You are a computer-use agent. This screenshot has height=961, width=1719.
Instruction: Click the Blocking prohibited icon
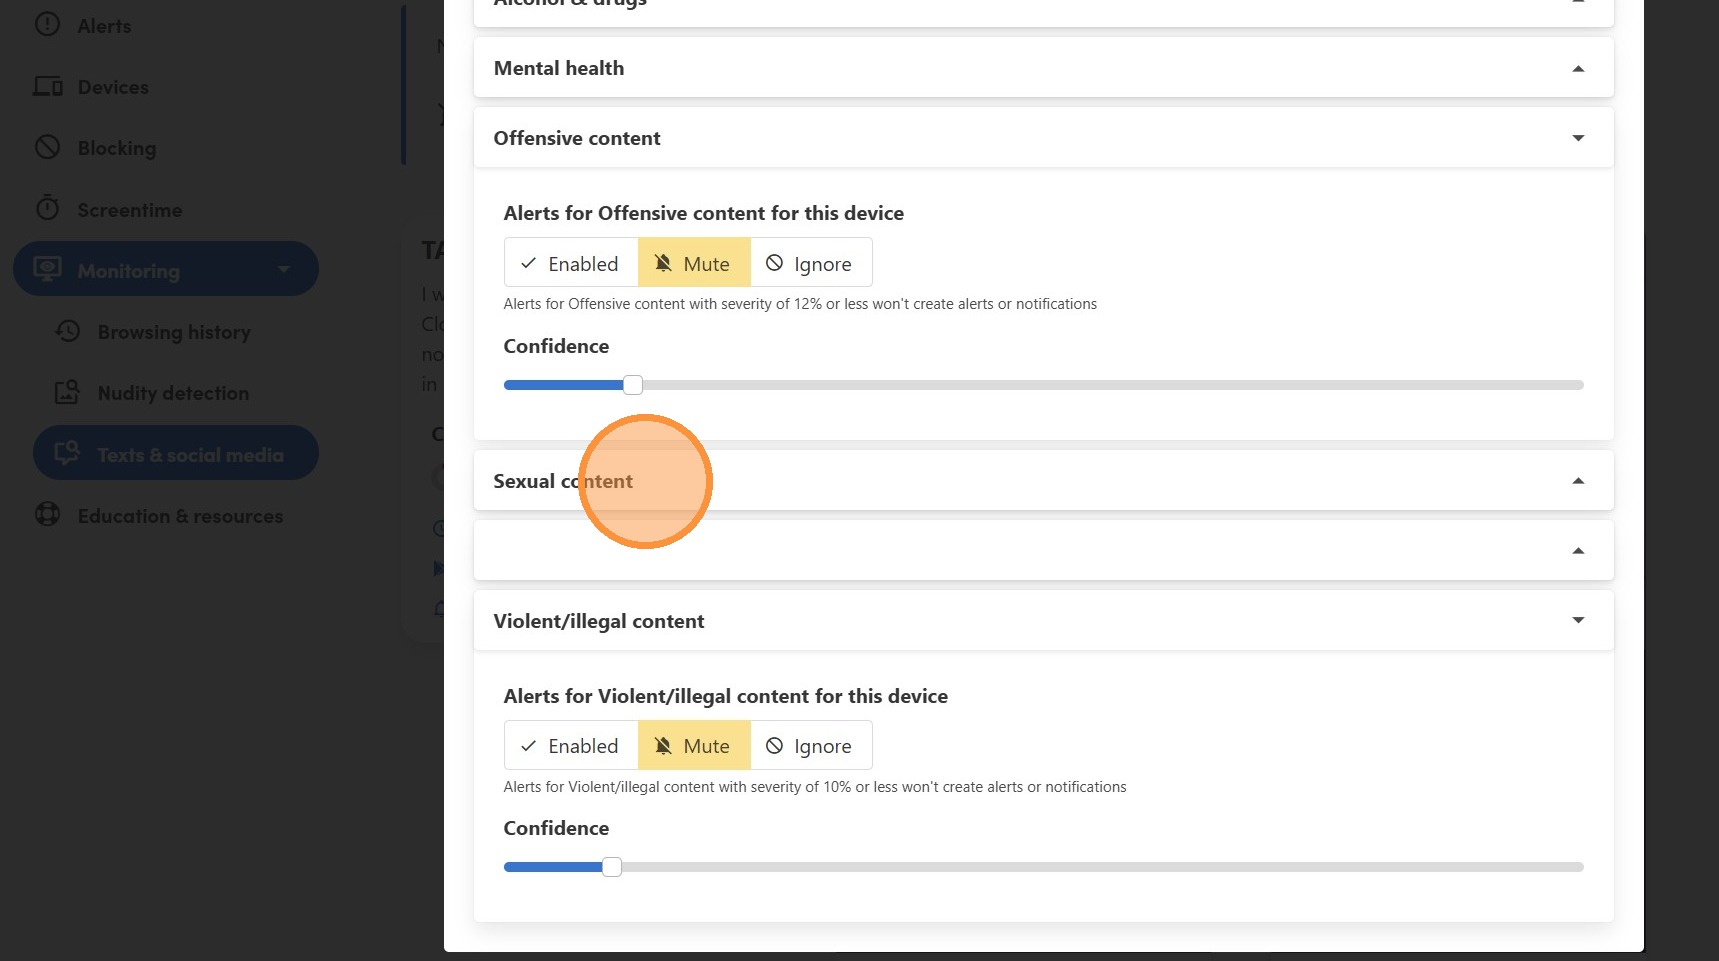[47, 147]
